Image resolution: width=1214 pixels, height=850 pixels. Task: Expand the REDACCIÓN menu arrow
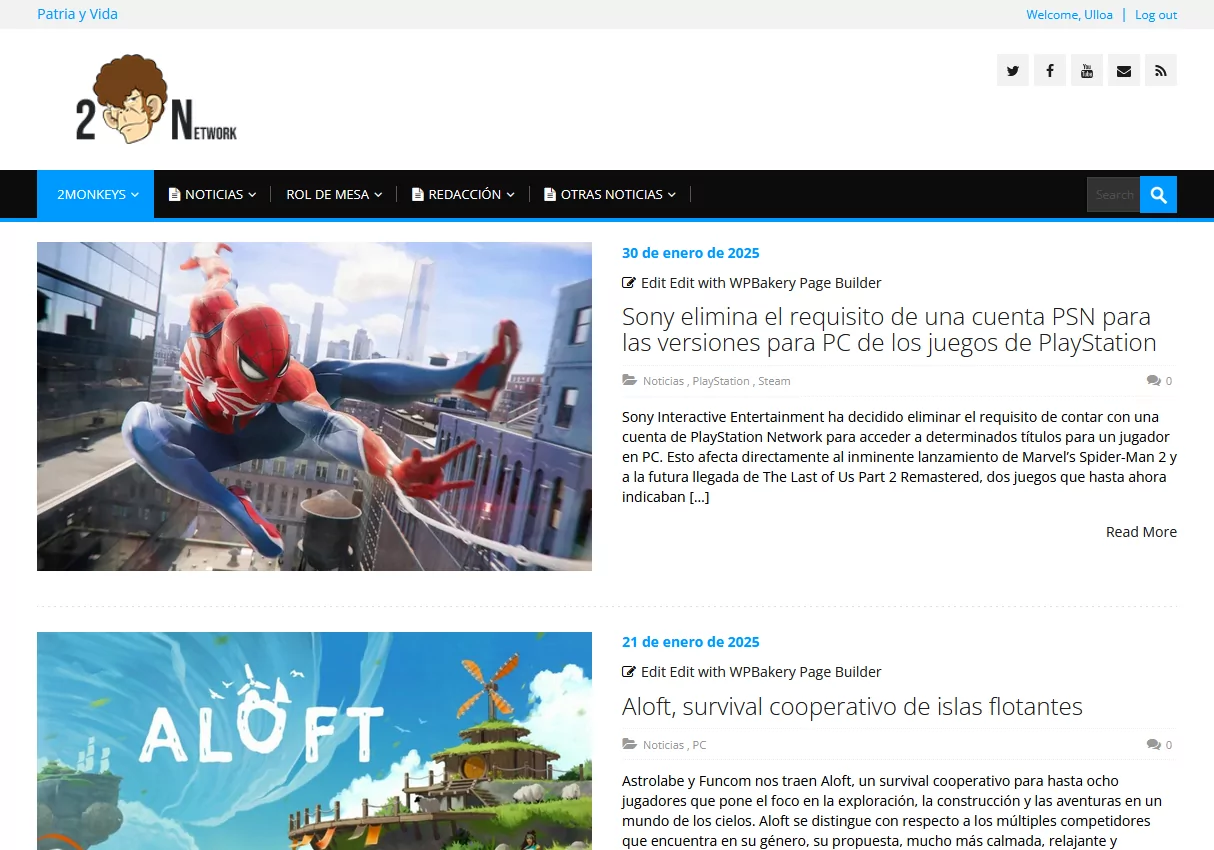(x=510, y=195)
